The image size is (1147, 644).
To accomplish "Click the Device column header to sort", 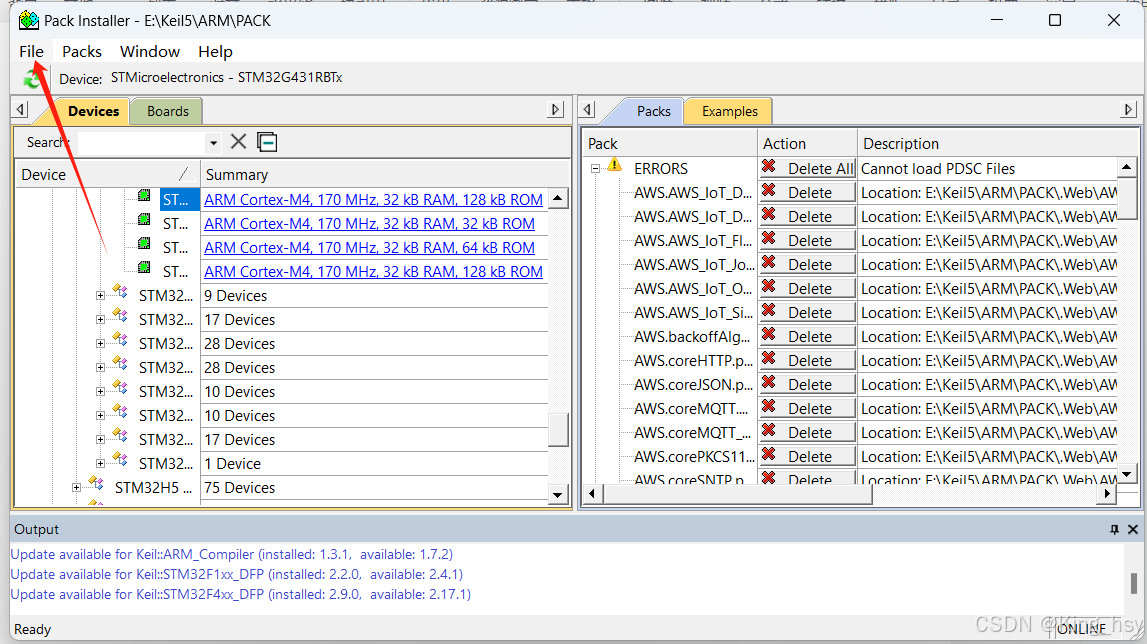I will pos(108,174).
